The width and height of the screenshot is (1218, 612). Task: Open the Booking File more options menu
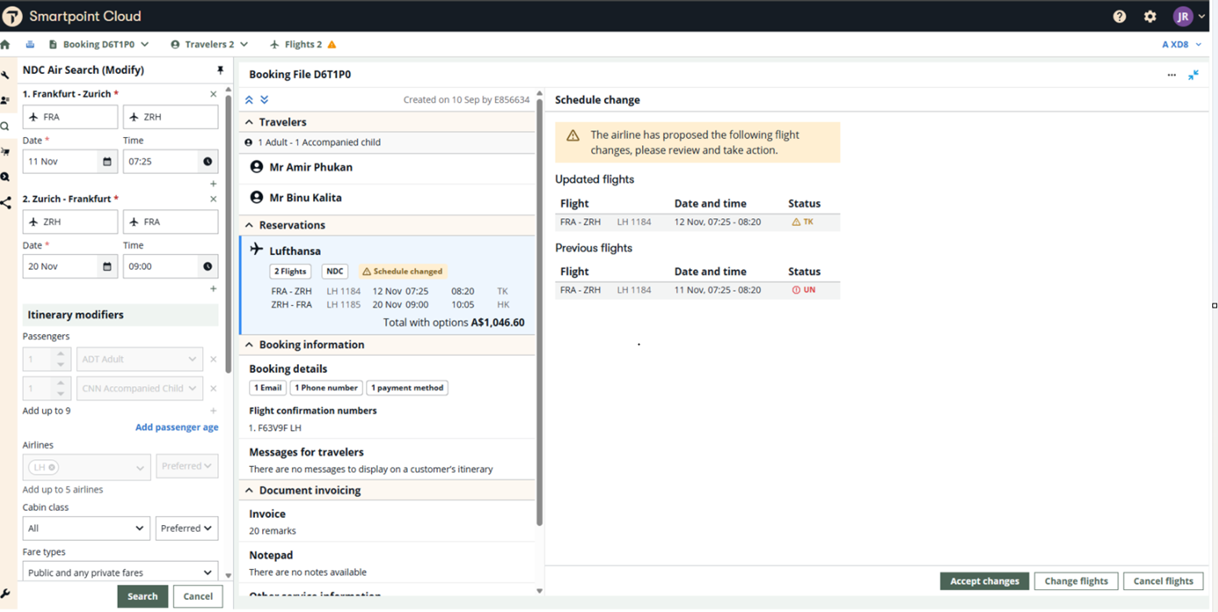1171,75
